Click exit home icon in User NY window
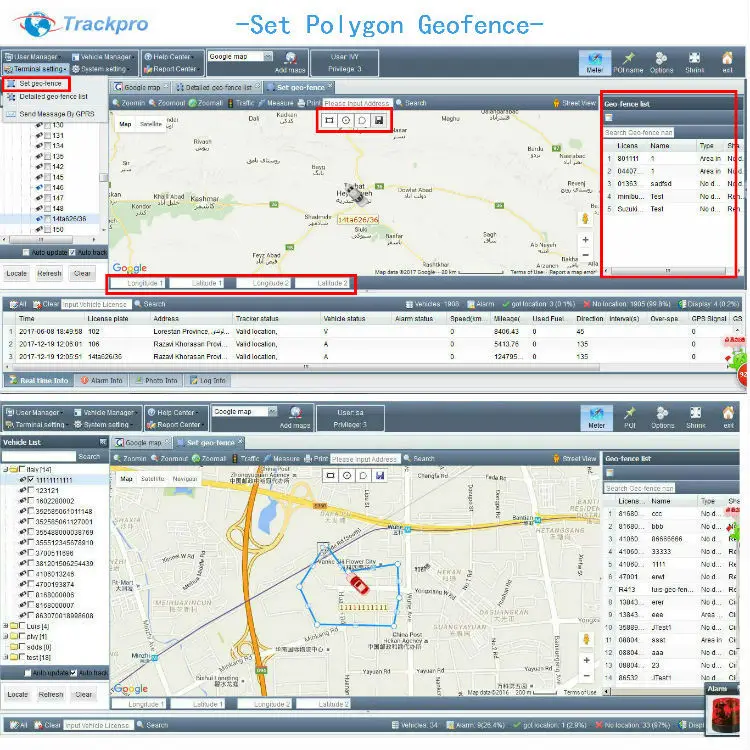 click(727, 58)
